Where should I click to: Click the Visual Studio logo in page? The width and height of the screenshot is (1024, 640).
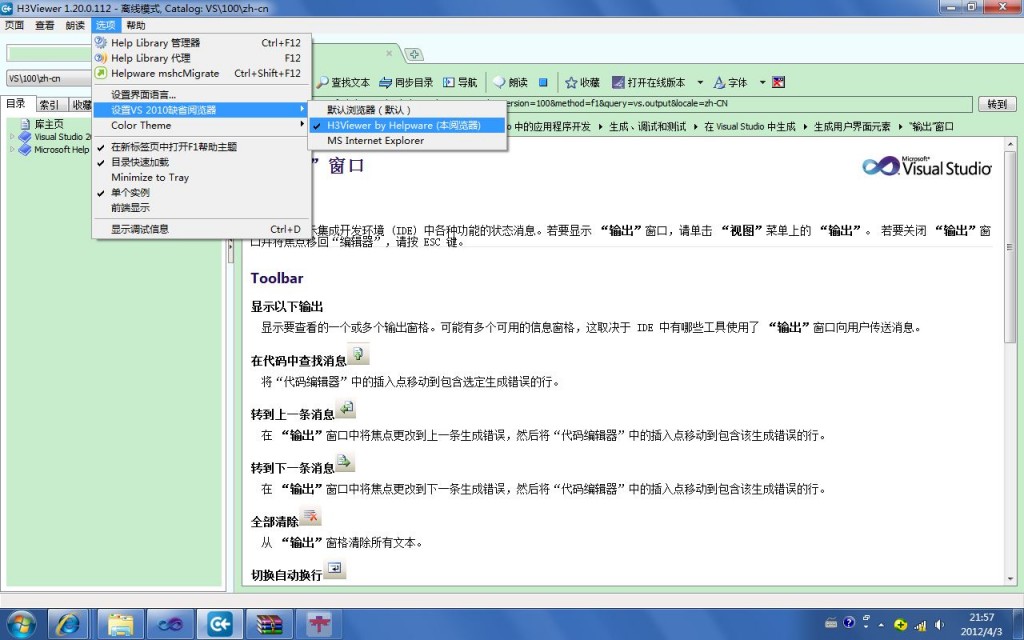[927, 166]
